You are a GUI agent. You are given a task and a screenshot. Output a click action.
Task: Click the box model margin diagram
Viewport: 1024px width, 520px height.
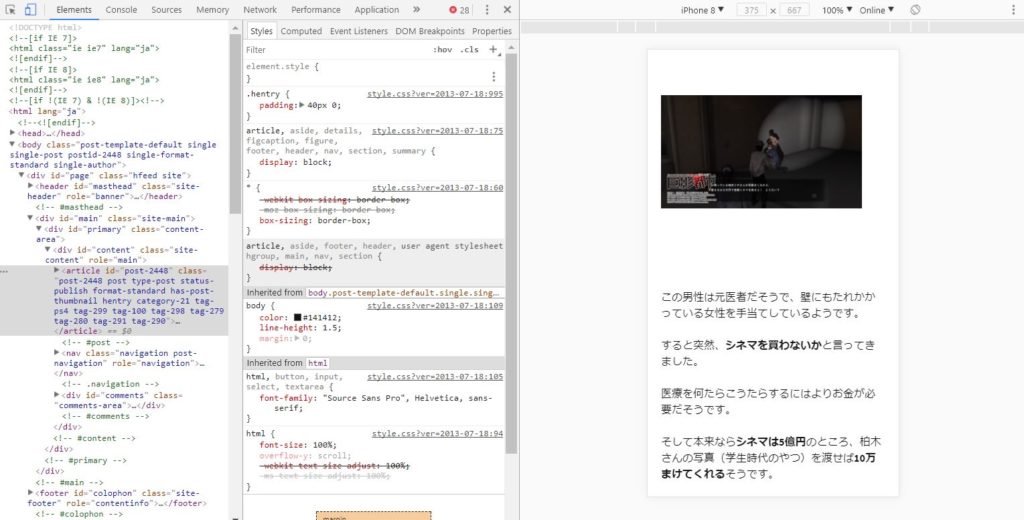click(374, 515)
